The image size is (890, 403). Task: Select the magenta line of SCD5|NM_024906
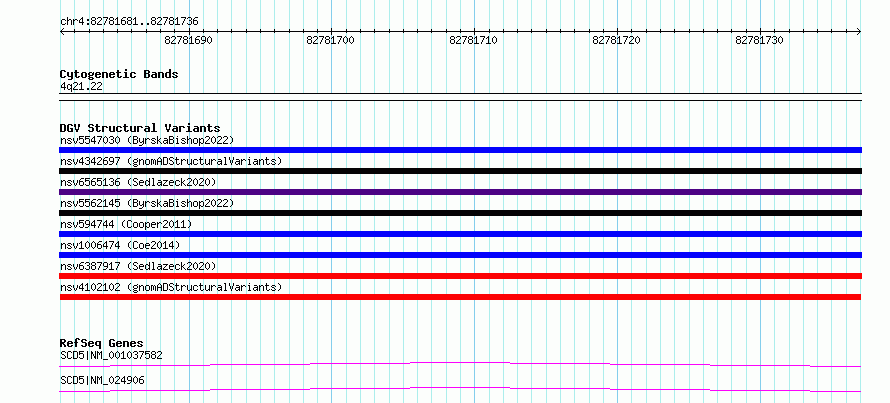click(460, 389)
